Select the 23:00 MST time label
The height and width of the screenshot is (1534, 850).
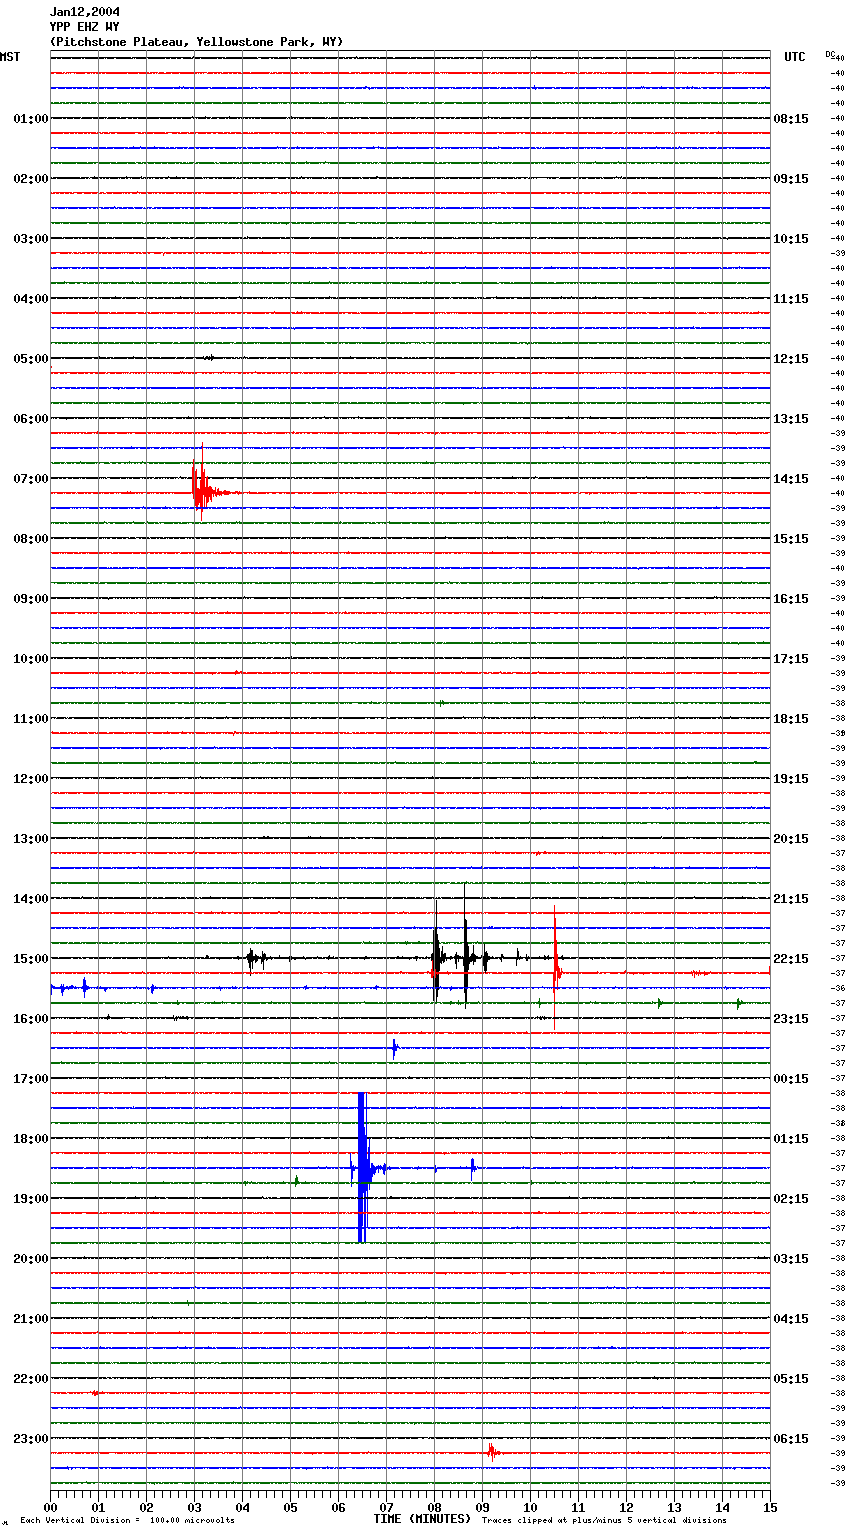coord(30,1439)
